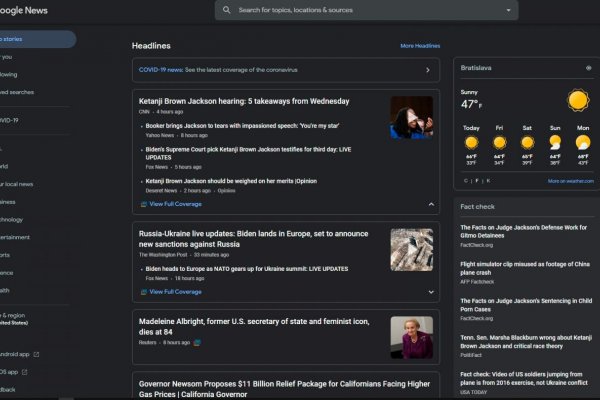
Task: Open the Madeleine Albright thumbnail
Action: [x=412, y=338]
